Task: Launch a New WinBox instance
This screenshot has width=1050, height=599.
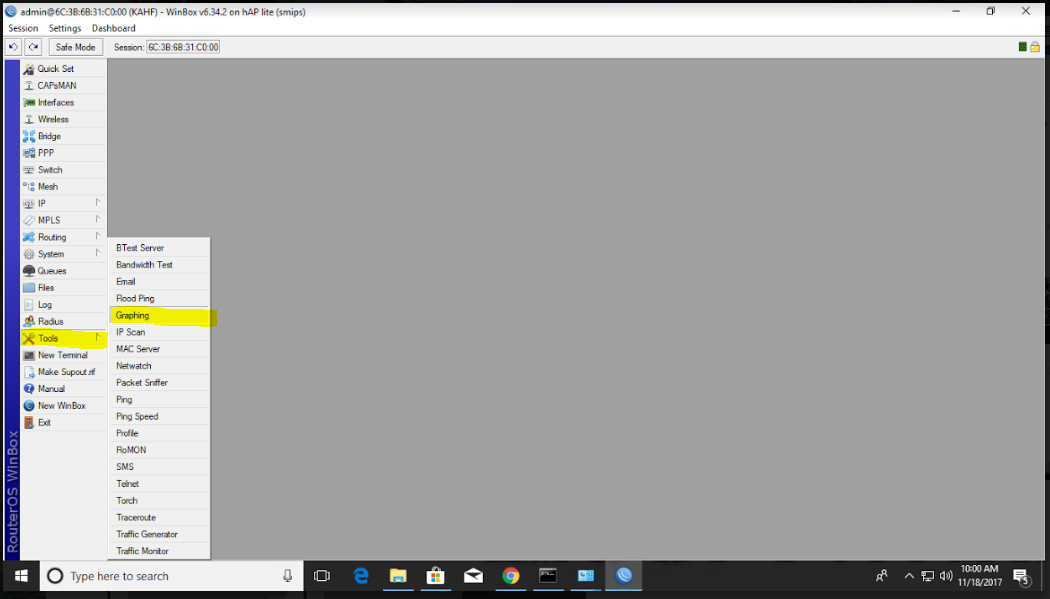Action: [x=64, y=406]
